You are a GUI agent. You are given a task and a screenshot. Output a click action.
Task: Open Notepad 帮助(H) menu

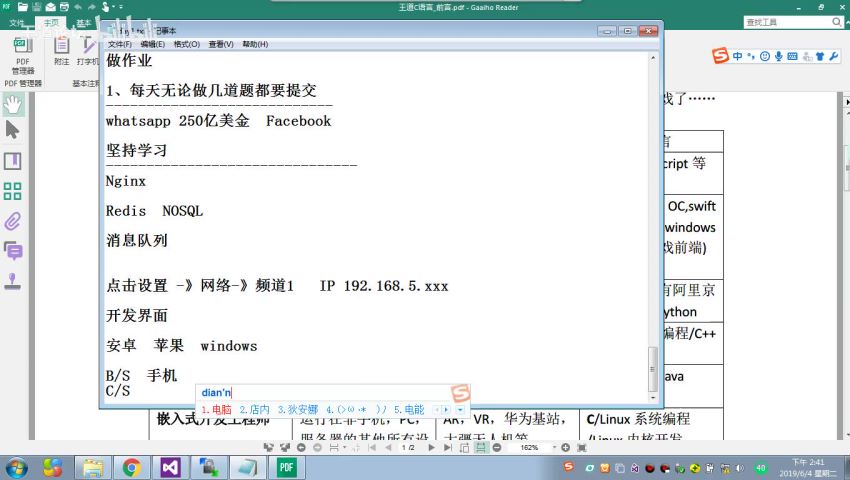pyautogui.click(x=255, y=44)
